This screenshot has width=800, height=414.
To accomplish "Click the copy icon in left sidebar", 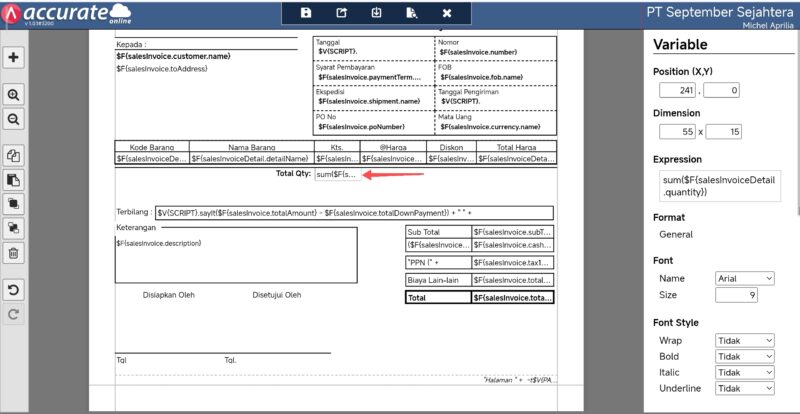I will tap(13, 156).
